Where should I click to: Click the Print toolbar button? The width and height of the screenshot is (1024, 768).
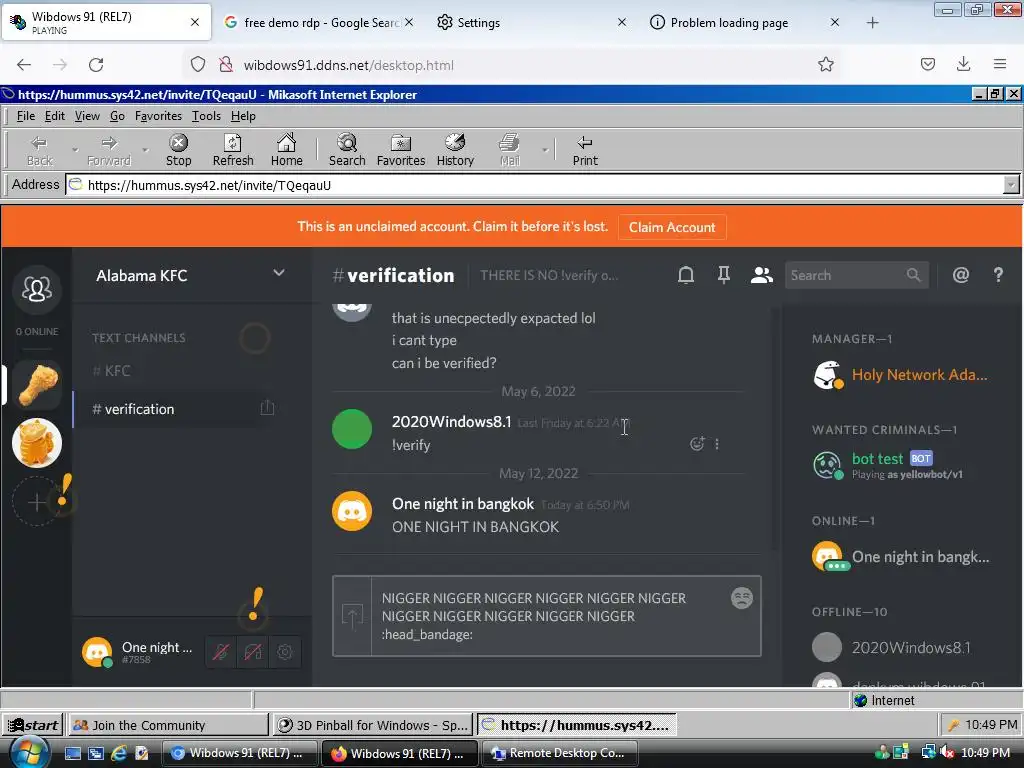click(x=584, y=150)
